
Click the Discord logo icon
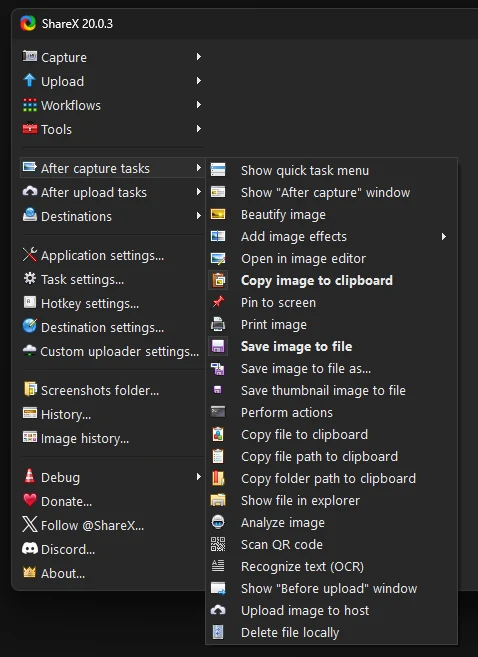[29, 548]
